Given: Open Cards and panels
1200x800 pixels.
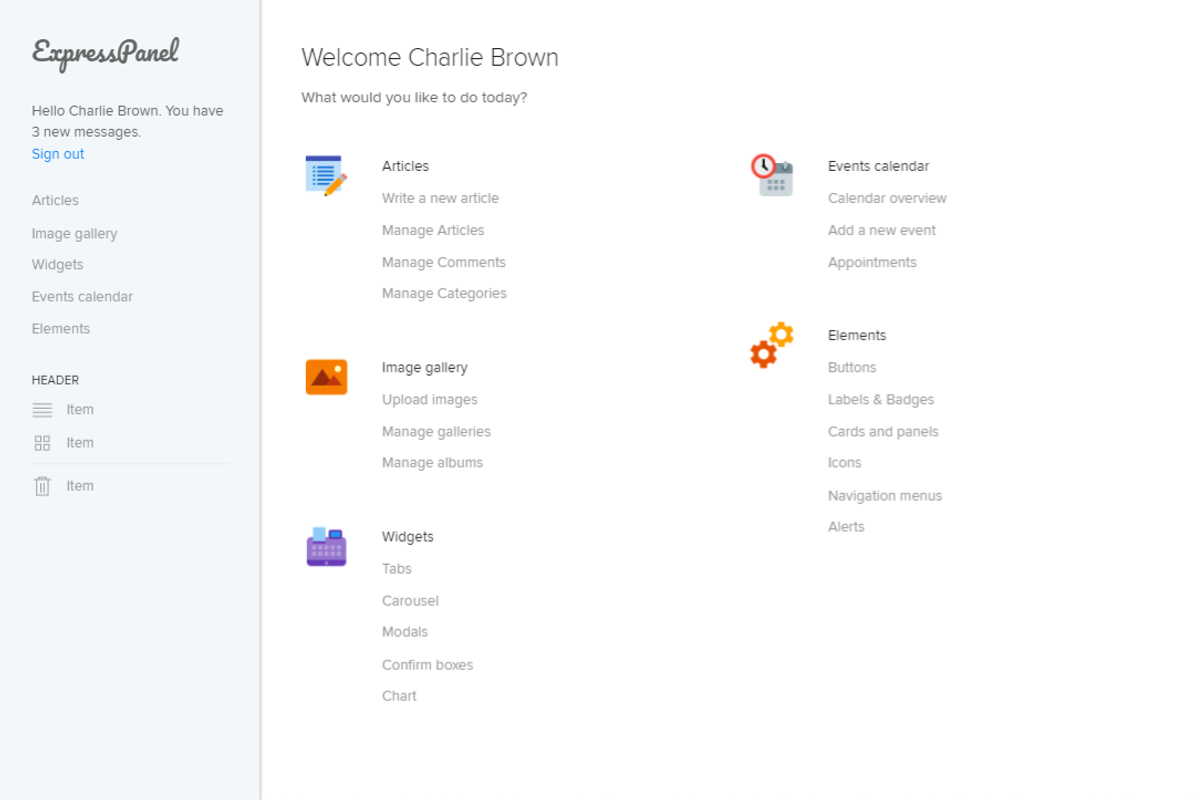Looking at the screenshot, I should pos(883,432).
